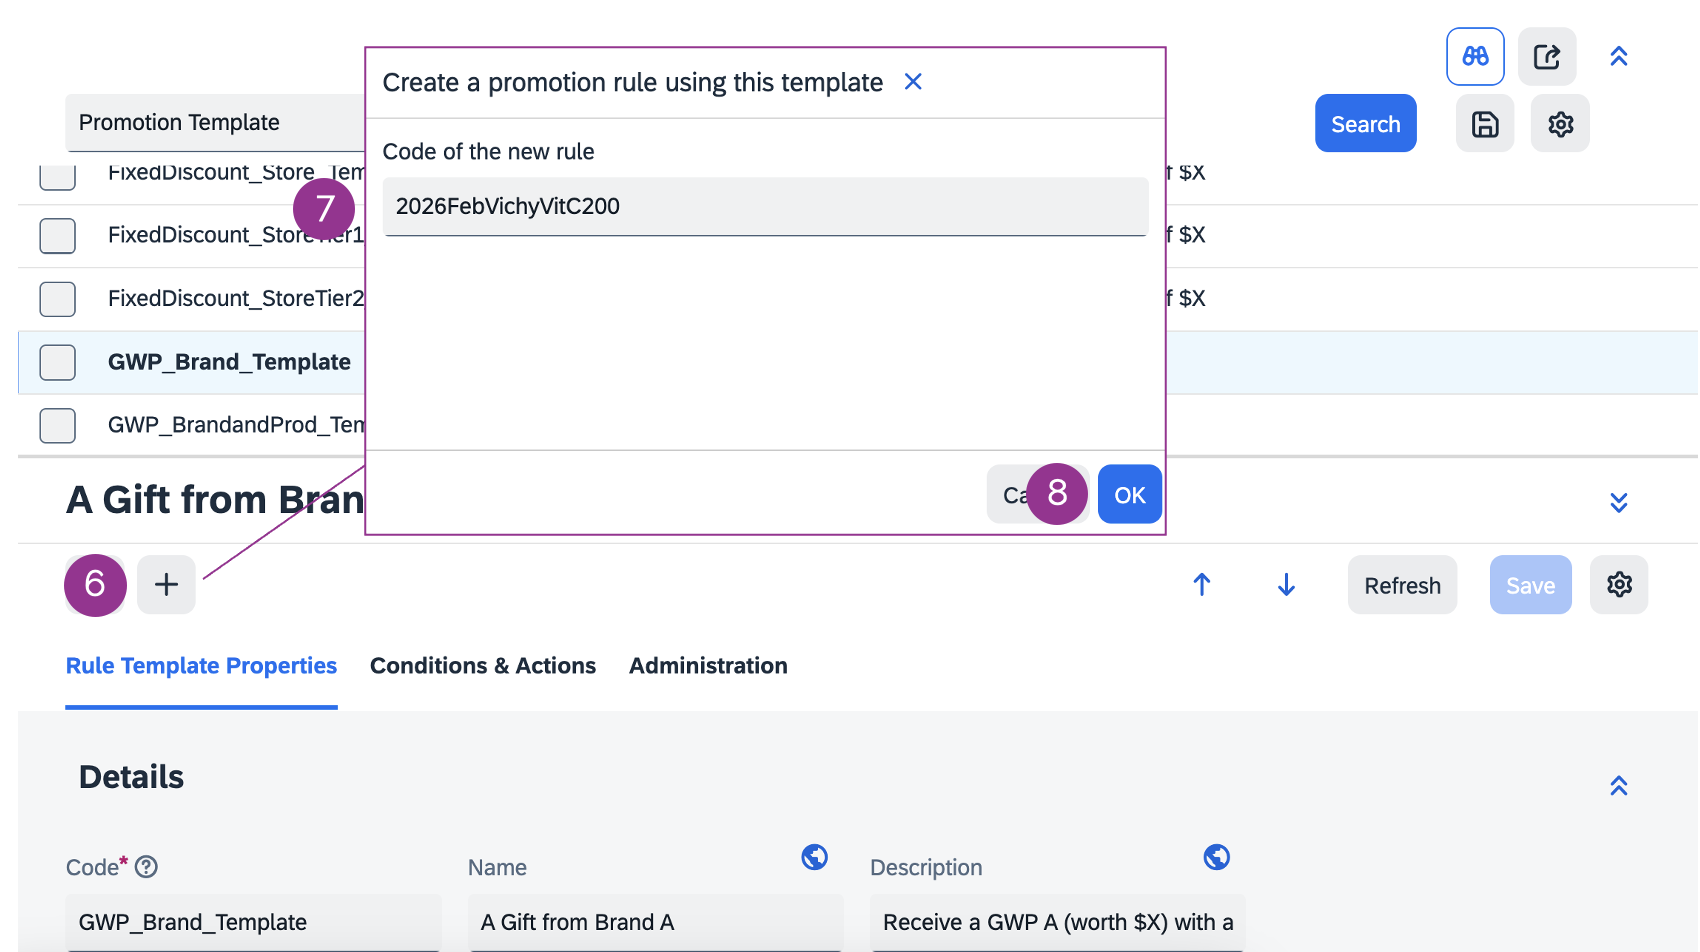Check the GWP_BrandandProd template checkbox

pyautogui.click(x=58, y=425)
